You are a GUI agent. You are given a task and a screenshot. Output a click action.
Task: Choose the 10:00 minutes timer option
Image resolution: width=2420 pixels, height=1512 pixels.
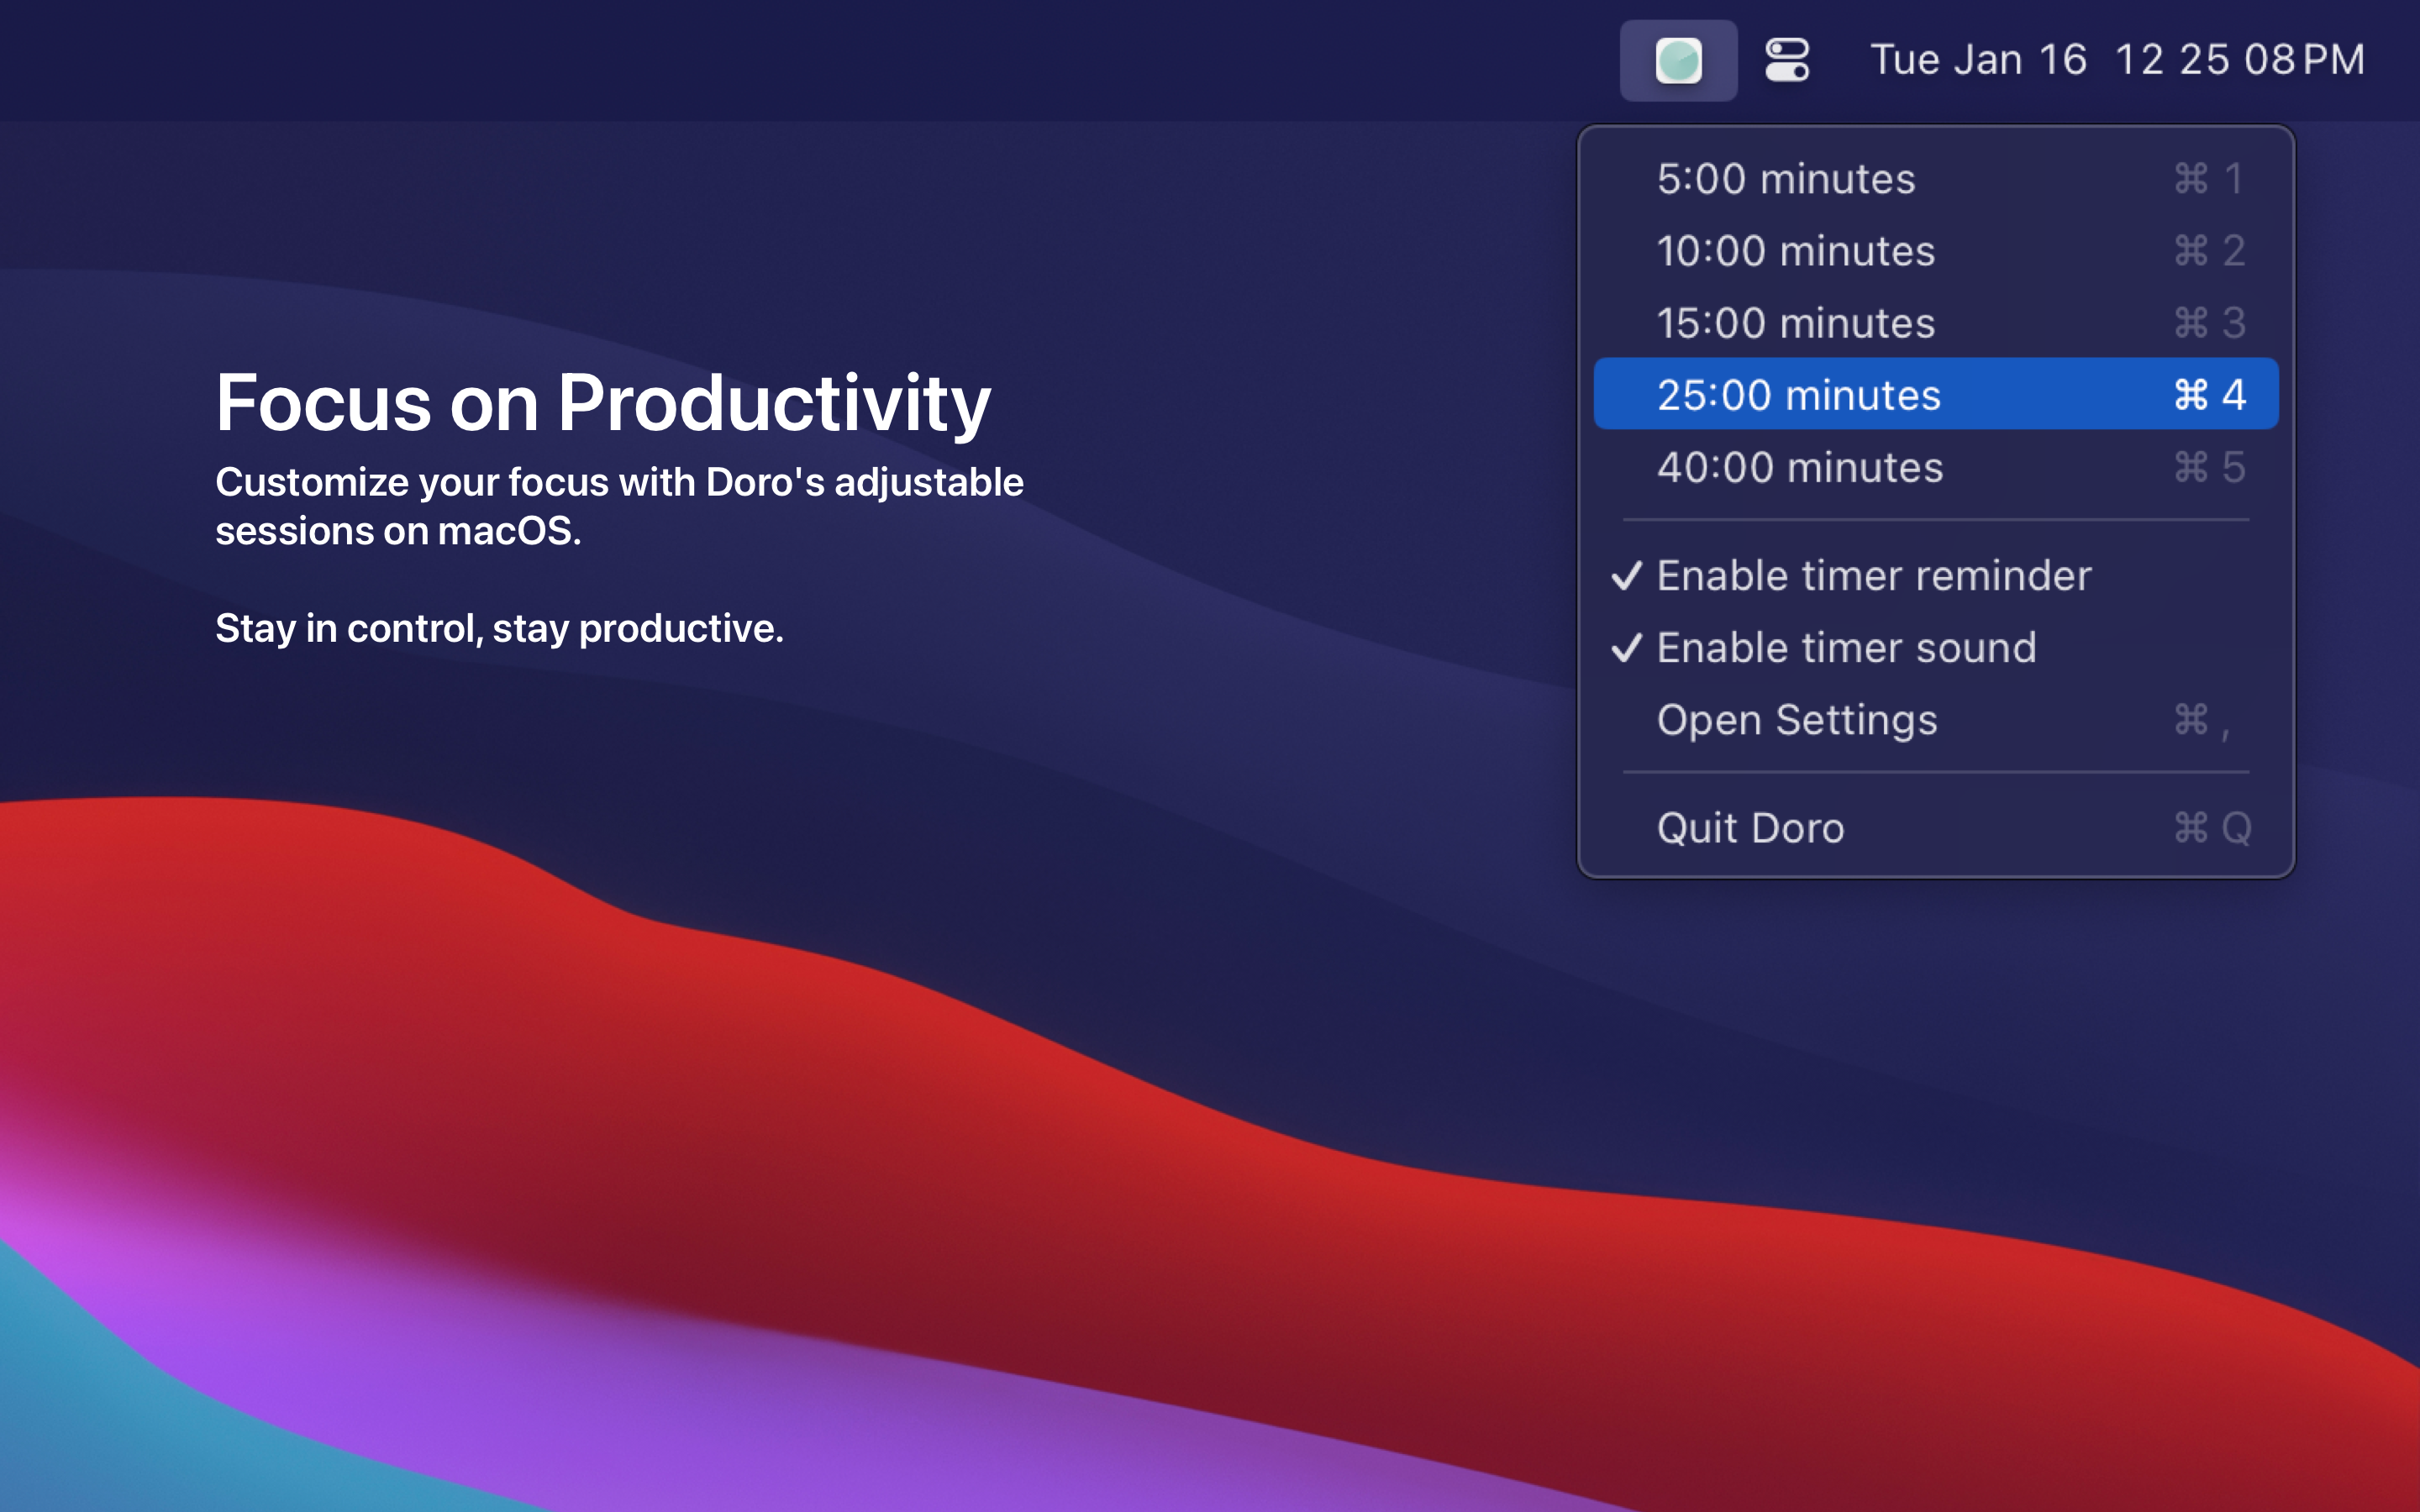1935,251
